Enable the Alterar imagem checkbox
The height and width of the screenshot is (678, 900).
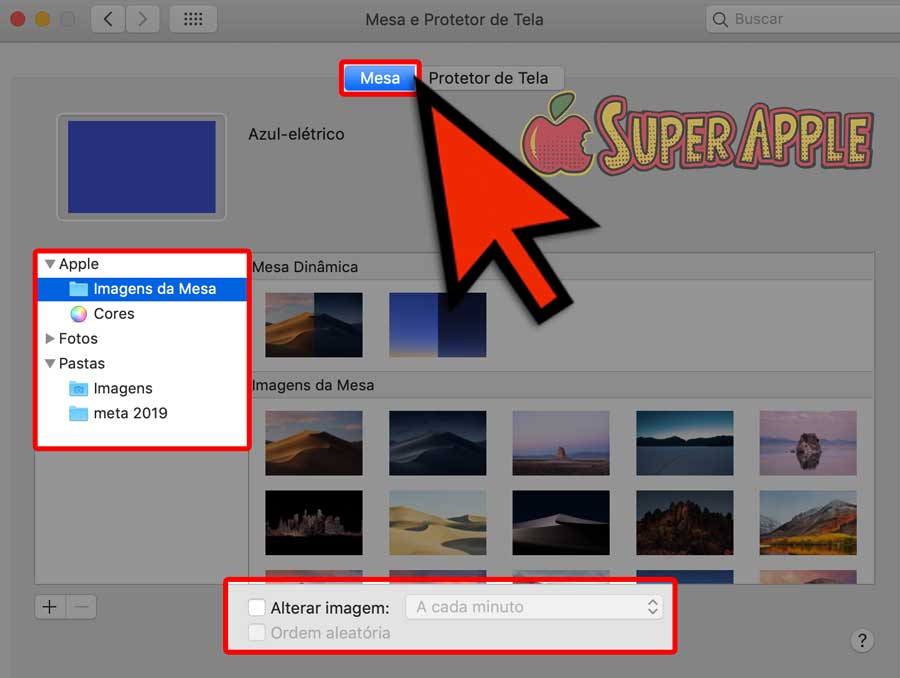[x=257, y=607]
